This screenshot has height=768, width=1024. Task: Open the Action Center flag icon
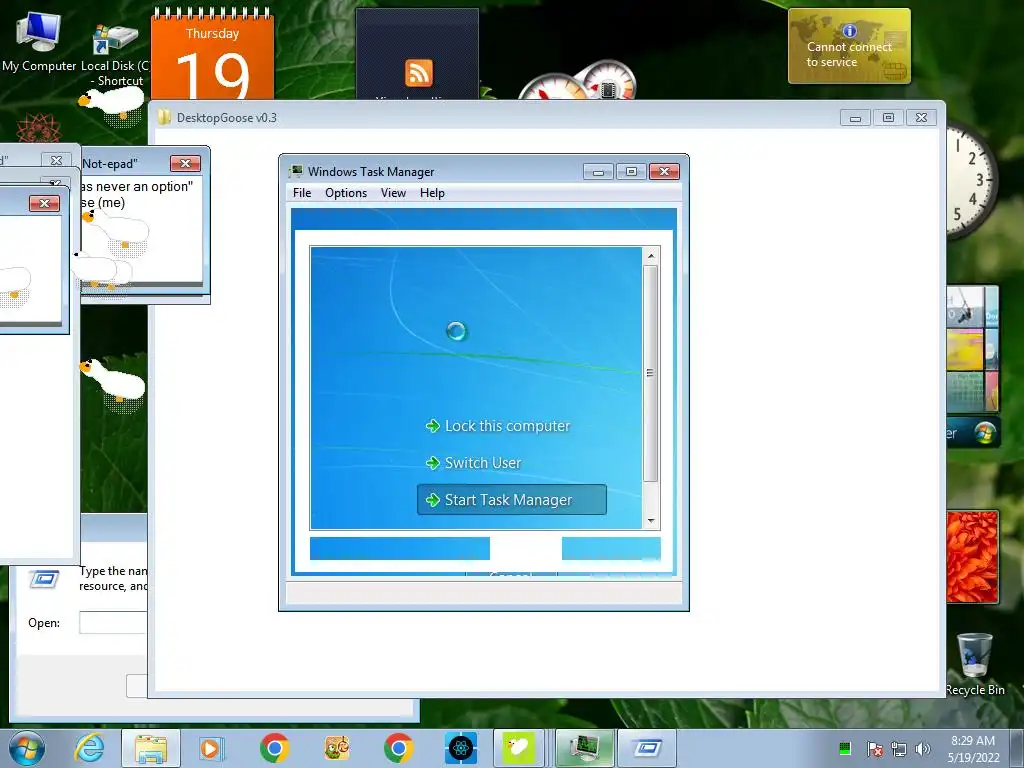[874, 748]
